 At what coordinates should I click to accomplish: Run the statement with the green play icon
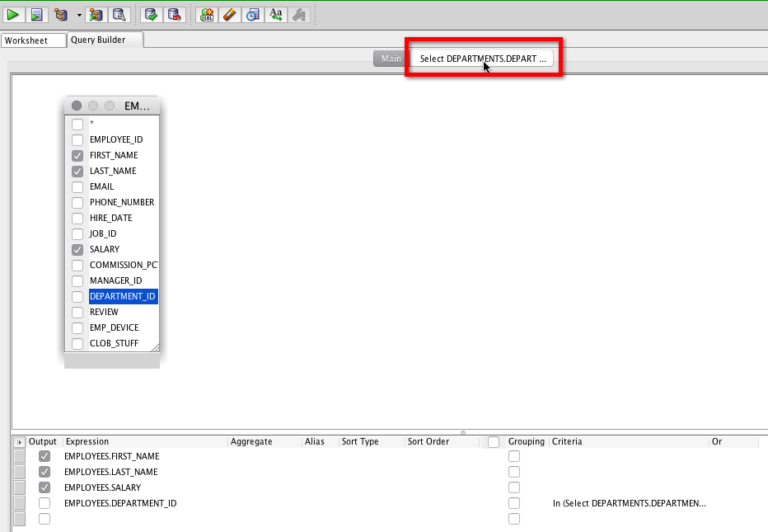coord(13,15)
